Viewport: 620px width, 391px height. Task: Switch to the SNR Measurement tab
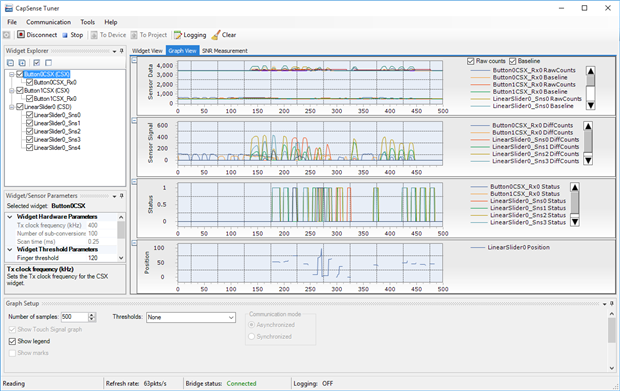pyautogui.click(x=225, y=51)
